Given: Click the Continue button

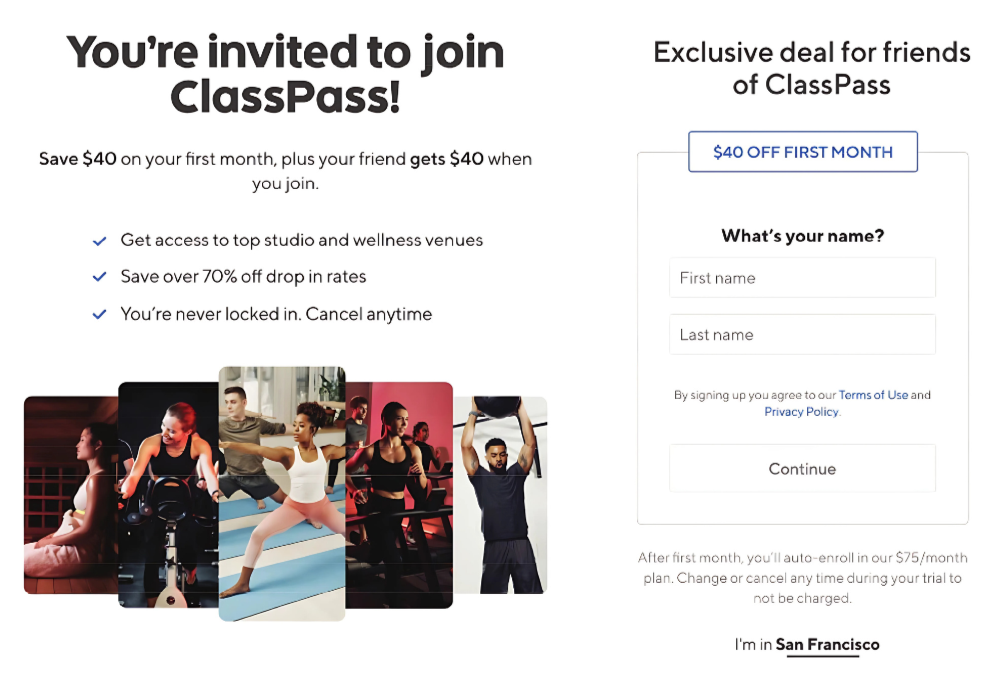Looking at the screenshot, I should 802,468.
